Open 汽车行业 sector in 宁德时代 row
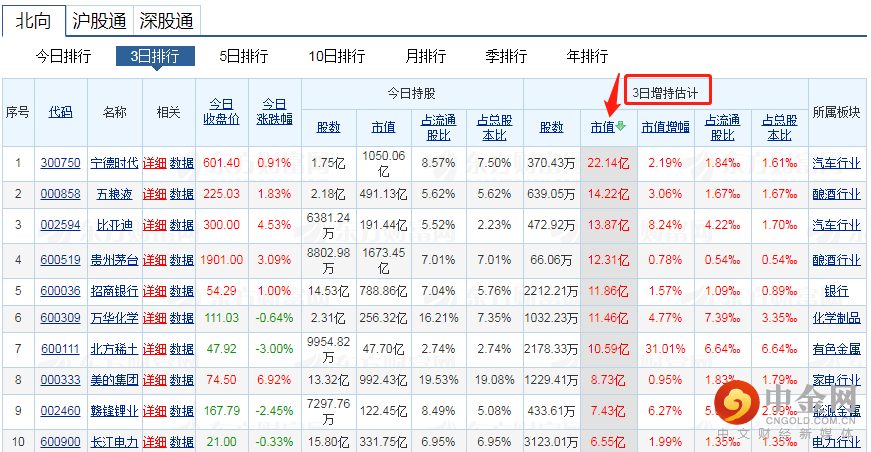The width and height of the screenshot is (871, 452). 837,163
